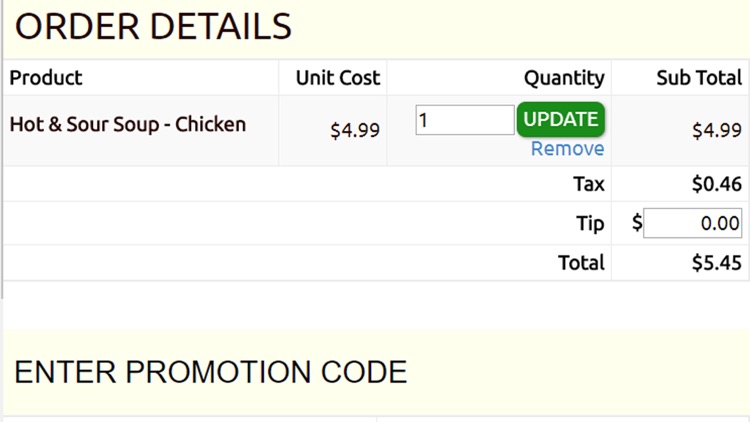750x422 pixels.
Task: Focus the quantity input field
Action: pyautogui.click(x=464, y=120)
